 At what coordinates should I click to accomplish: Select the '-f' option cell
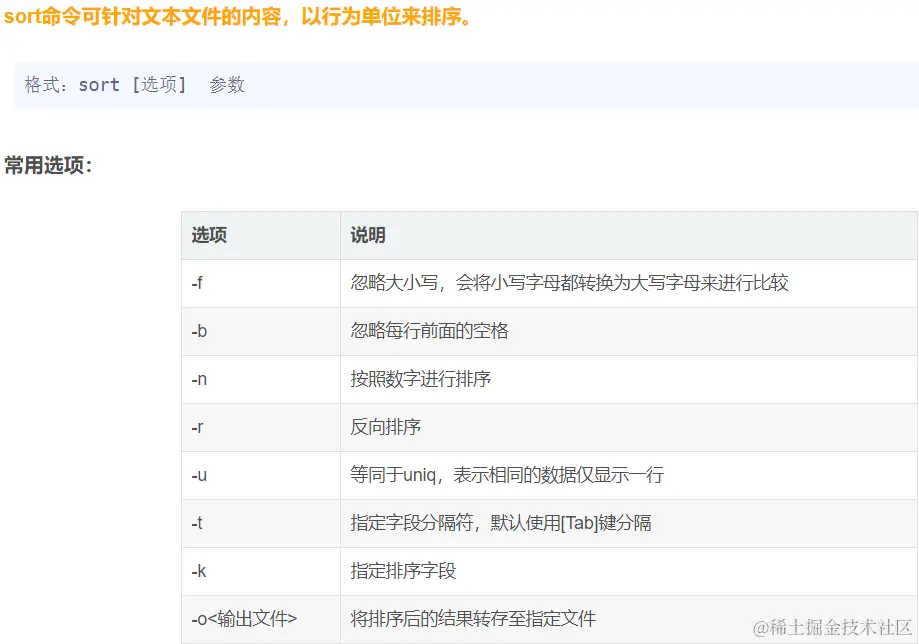[x=261, y=284]
